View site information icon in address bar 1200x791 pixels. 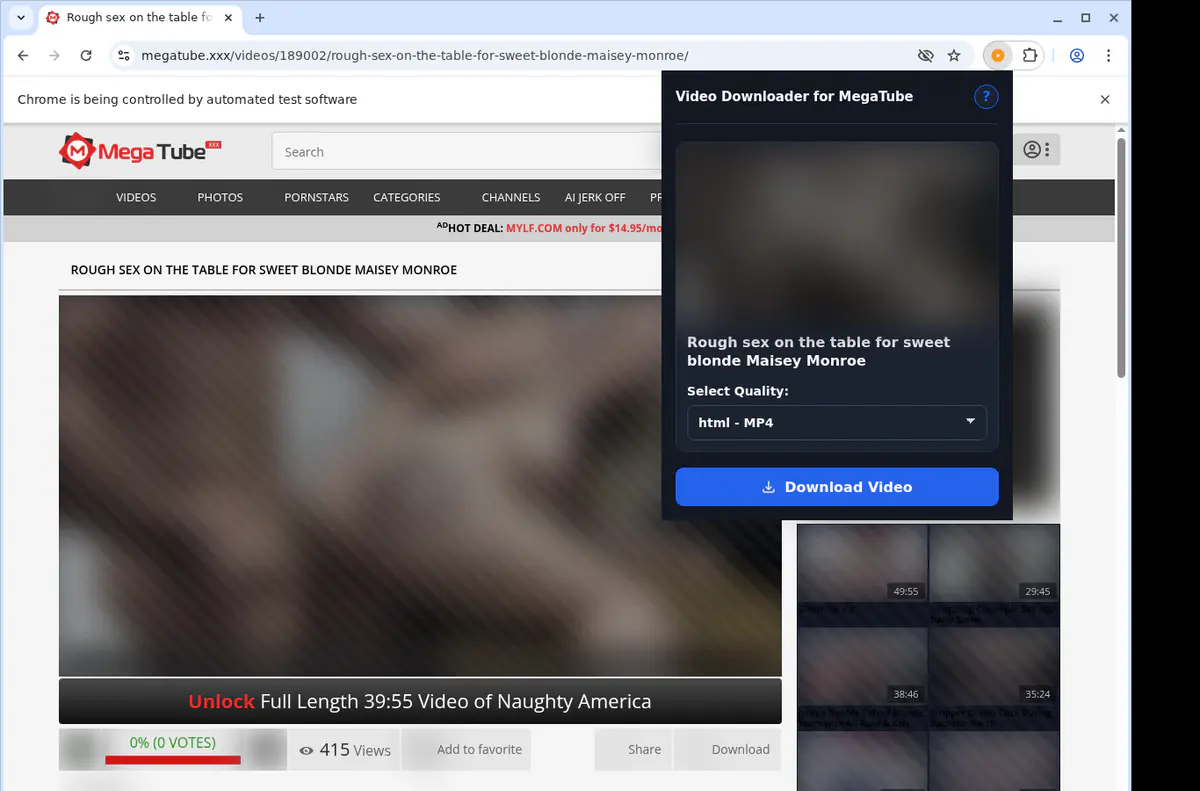(123, 56)
